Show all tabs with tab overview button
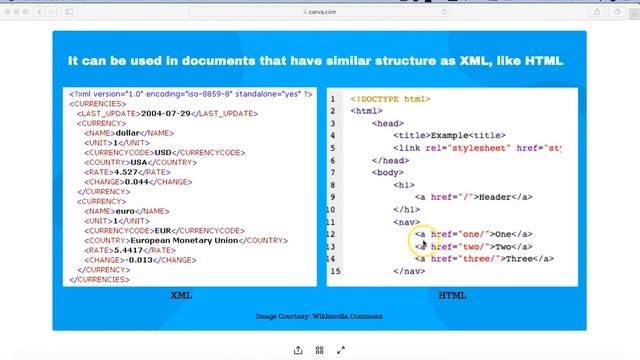The height and width of the screenshot is (360, 640). pyautogui.click(x=617, y=12)
